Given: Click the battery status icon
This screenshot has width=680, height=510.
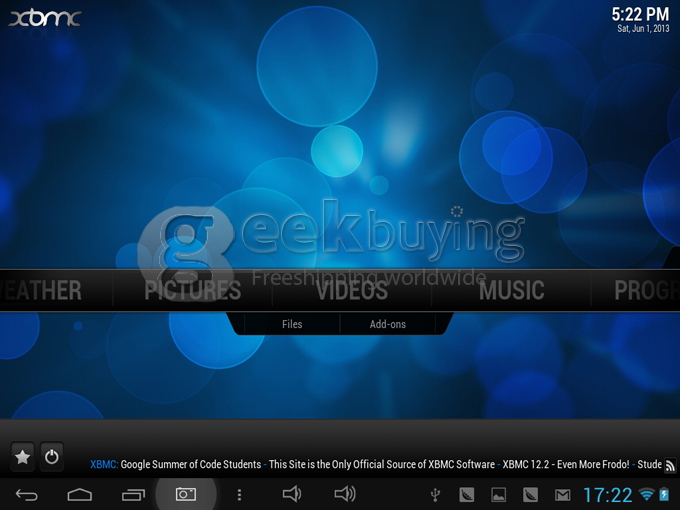Looking at the screenshot, I should tap(664, 494).
